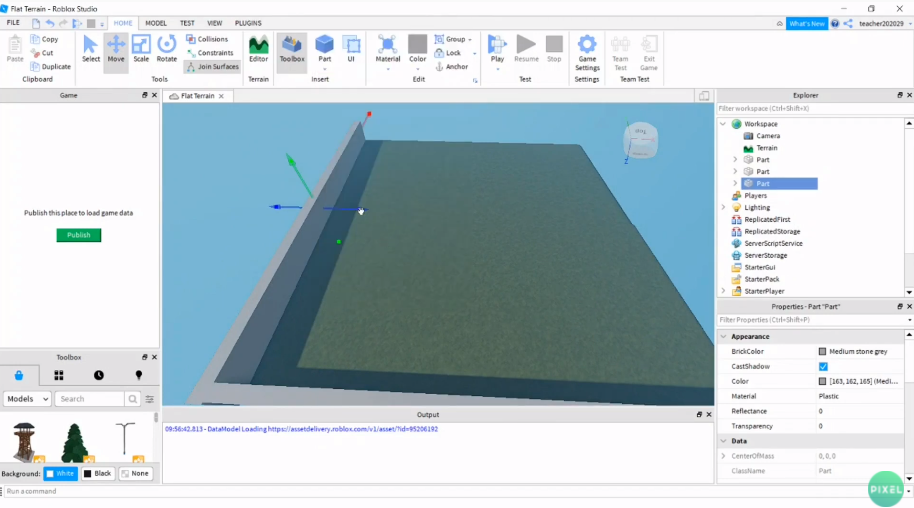Select the Move tool
The width and height of the screenshot is (914, 508).
(116, 49)
